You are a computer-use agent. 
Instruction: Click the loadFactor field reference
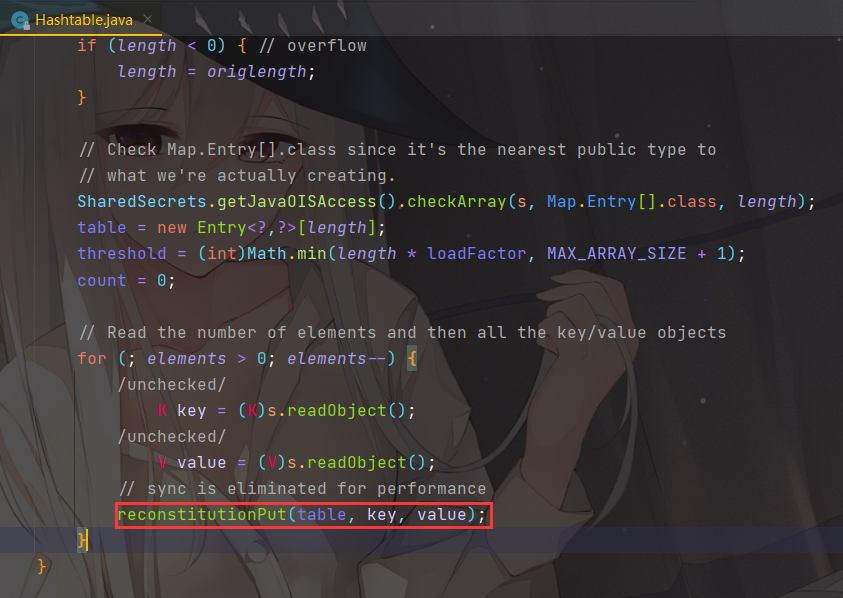click(x=476, y=253)
